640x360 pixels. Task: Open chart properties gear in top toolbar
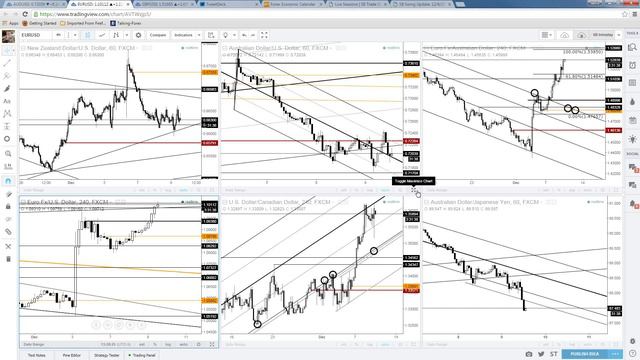[x=138, y=35]
